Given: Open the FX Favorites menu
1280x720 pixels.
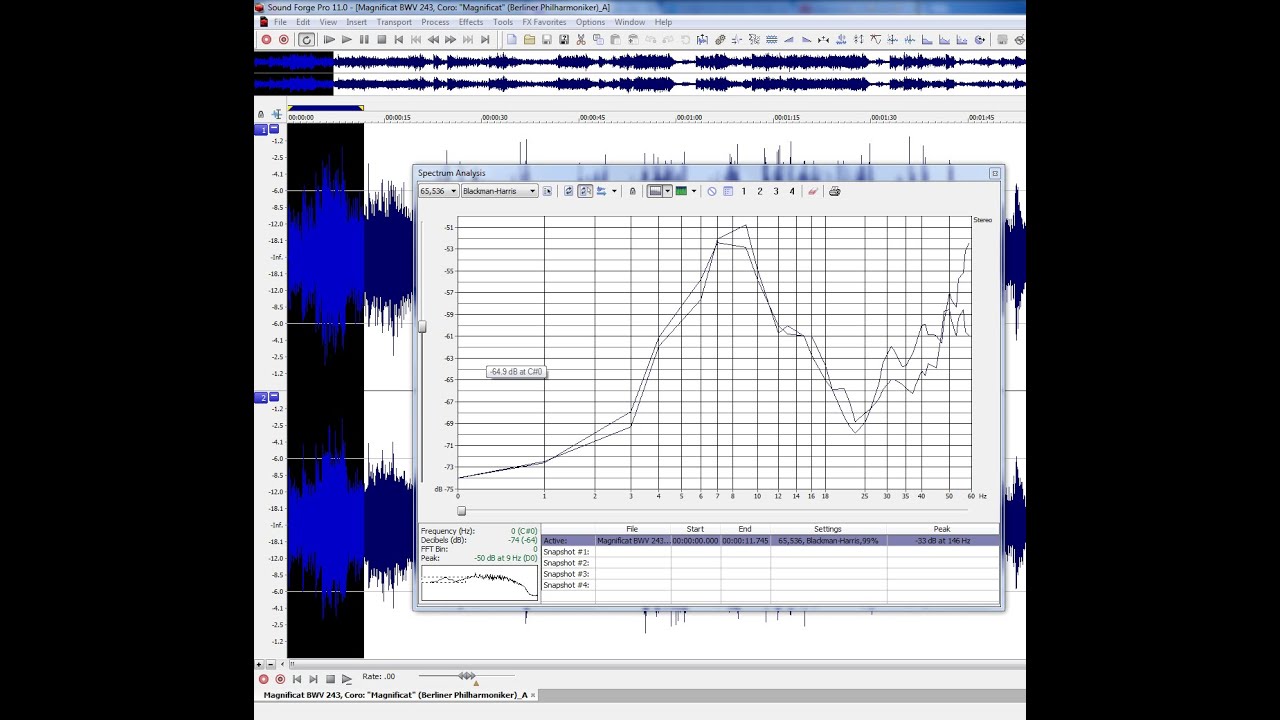Looking at the screenshot, I should click(x=544, y=22).
